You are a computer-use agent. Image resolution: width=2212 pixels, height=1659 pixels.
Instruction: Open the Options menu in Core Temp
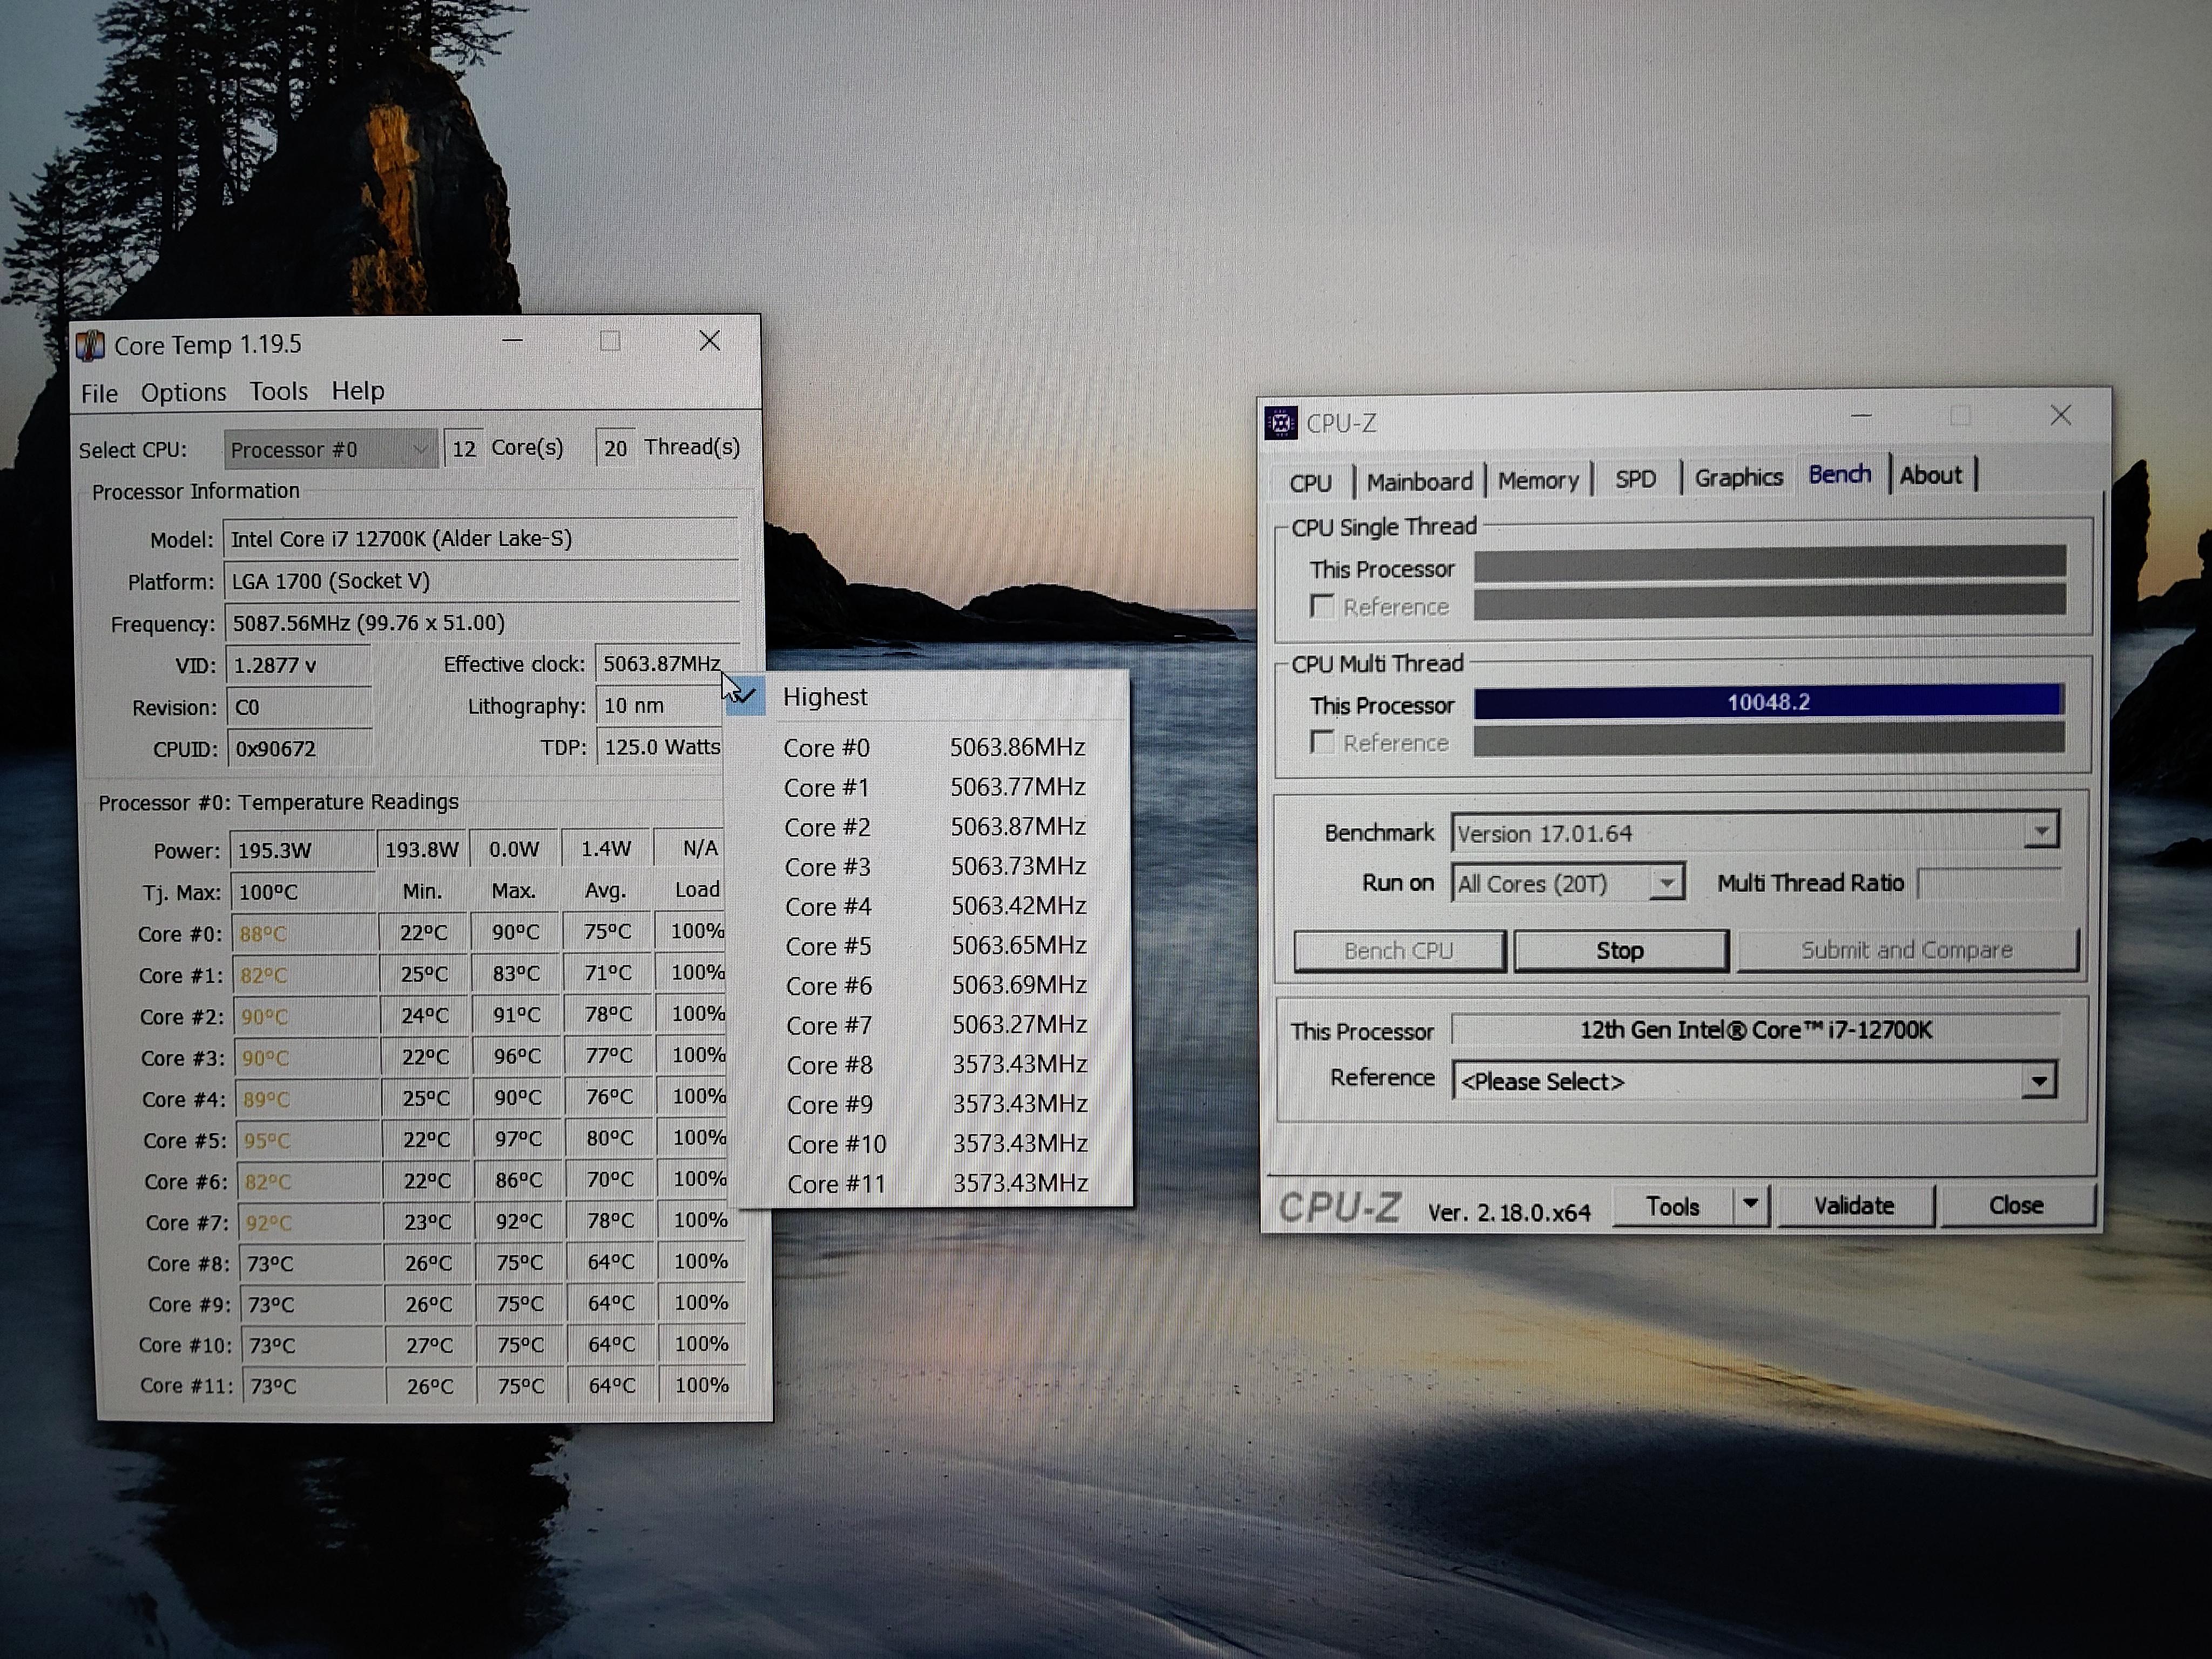pos(183,392)
